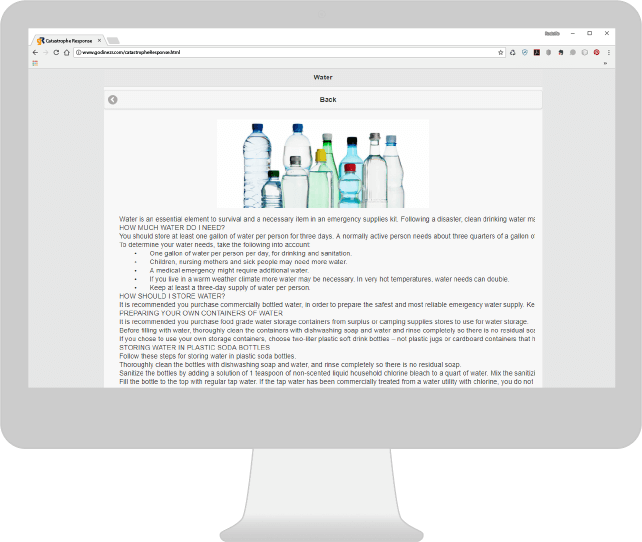Click the gray shield extension icon

point(549,52)
